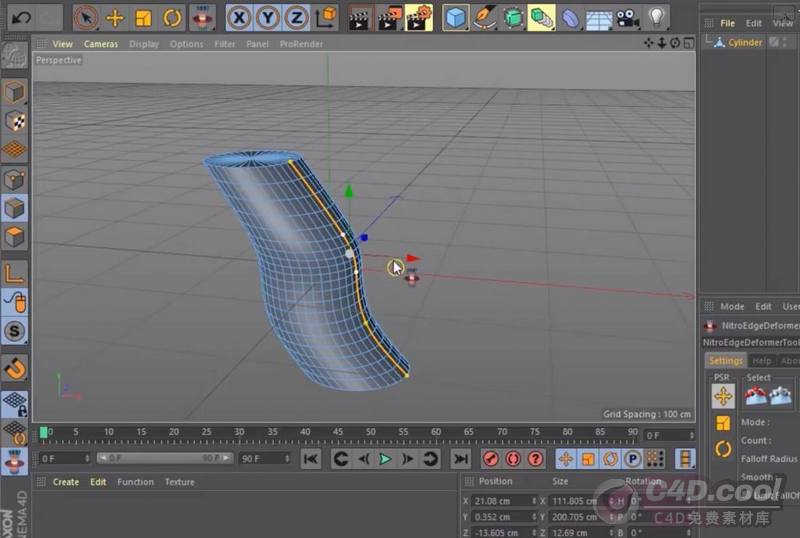
Task: Select the Live Selection tool
Action: pyautogui.click(x=86, y=18)
